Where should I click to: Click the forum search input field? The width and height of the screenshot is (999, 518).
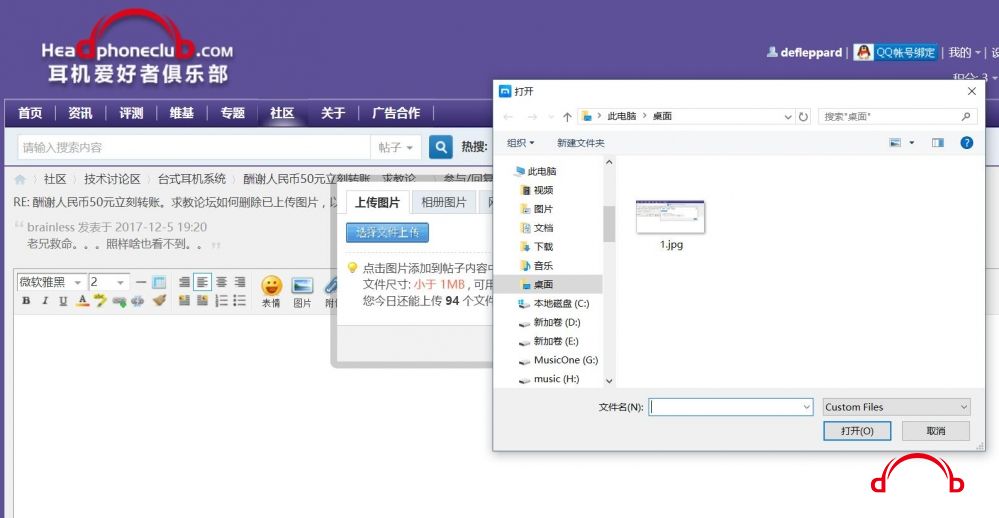tap(194, 147)
